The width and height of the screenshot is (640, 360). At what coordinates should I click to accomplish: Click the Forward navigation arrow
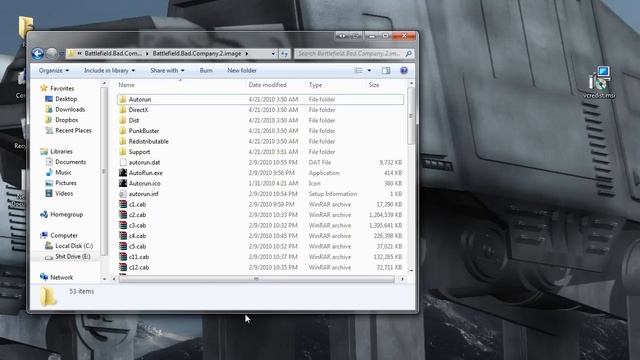pyautogui.click(x=51, y=53)
